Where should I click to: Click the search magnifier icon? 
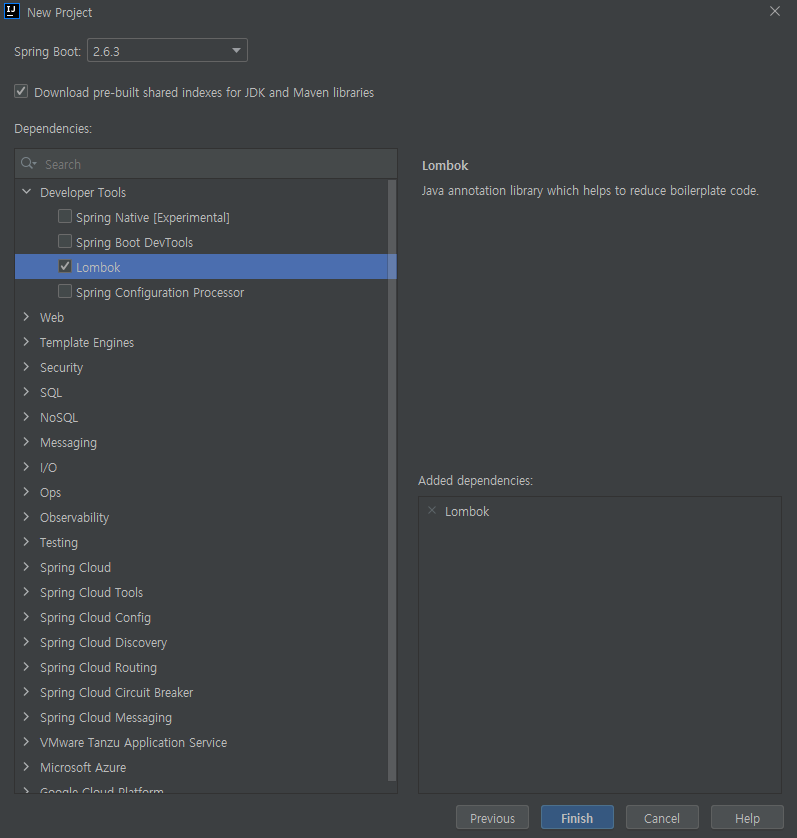[28, 164]
